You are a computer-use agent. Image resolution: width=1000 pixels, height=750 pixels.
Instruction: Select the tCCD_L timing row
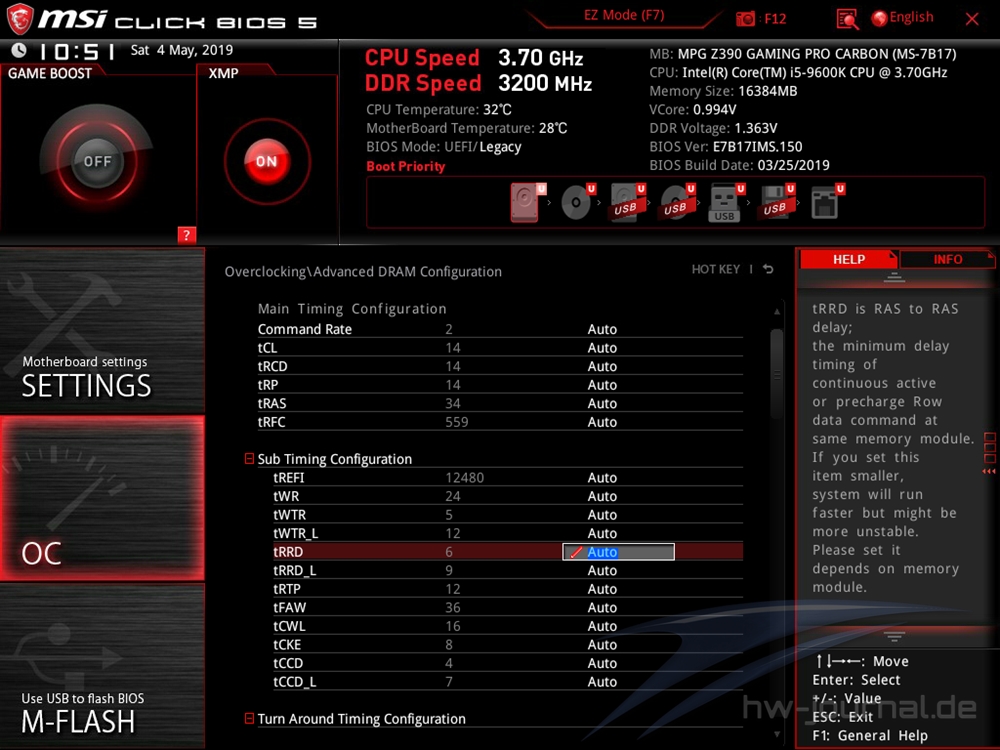[x=508, y=681]
